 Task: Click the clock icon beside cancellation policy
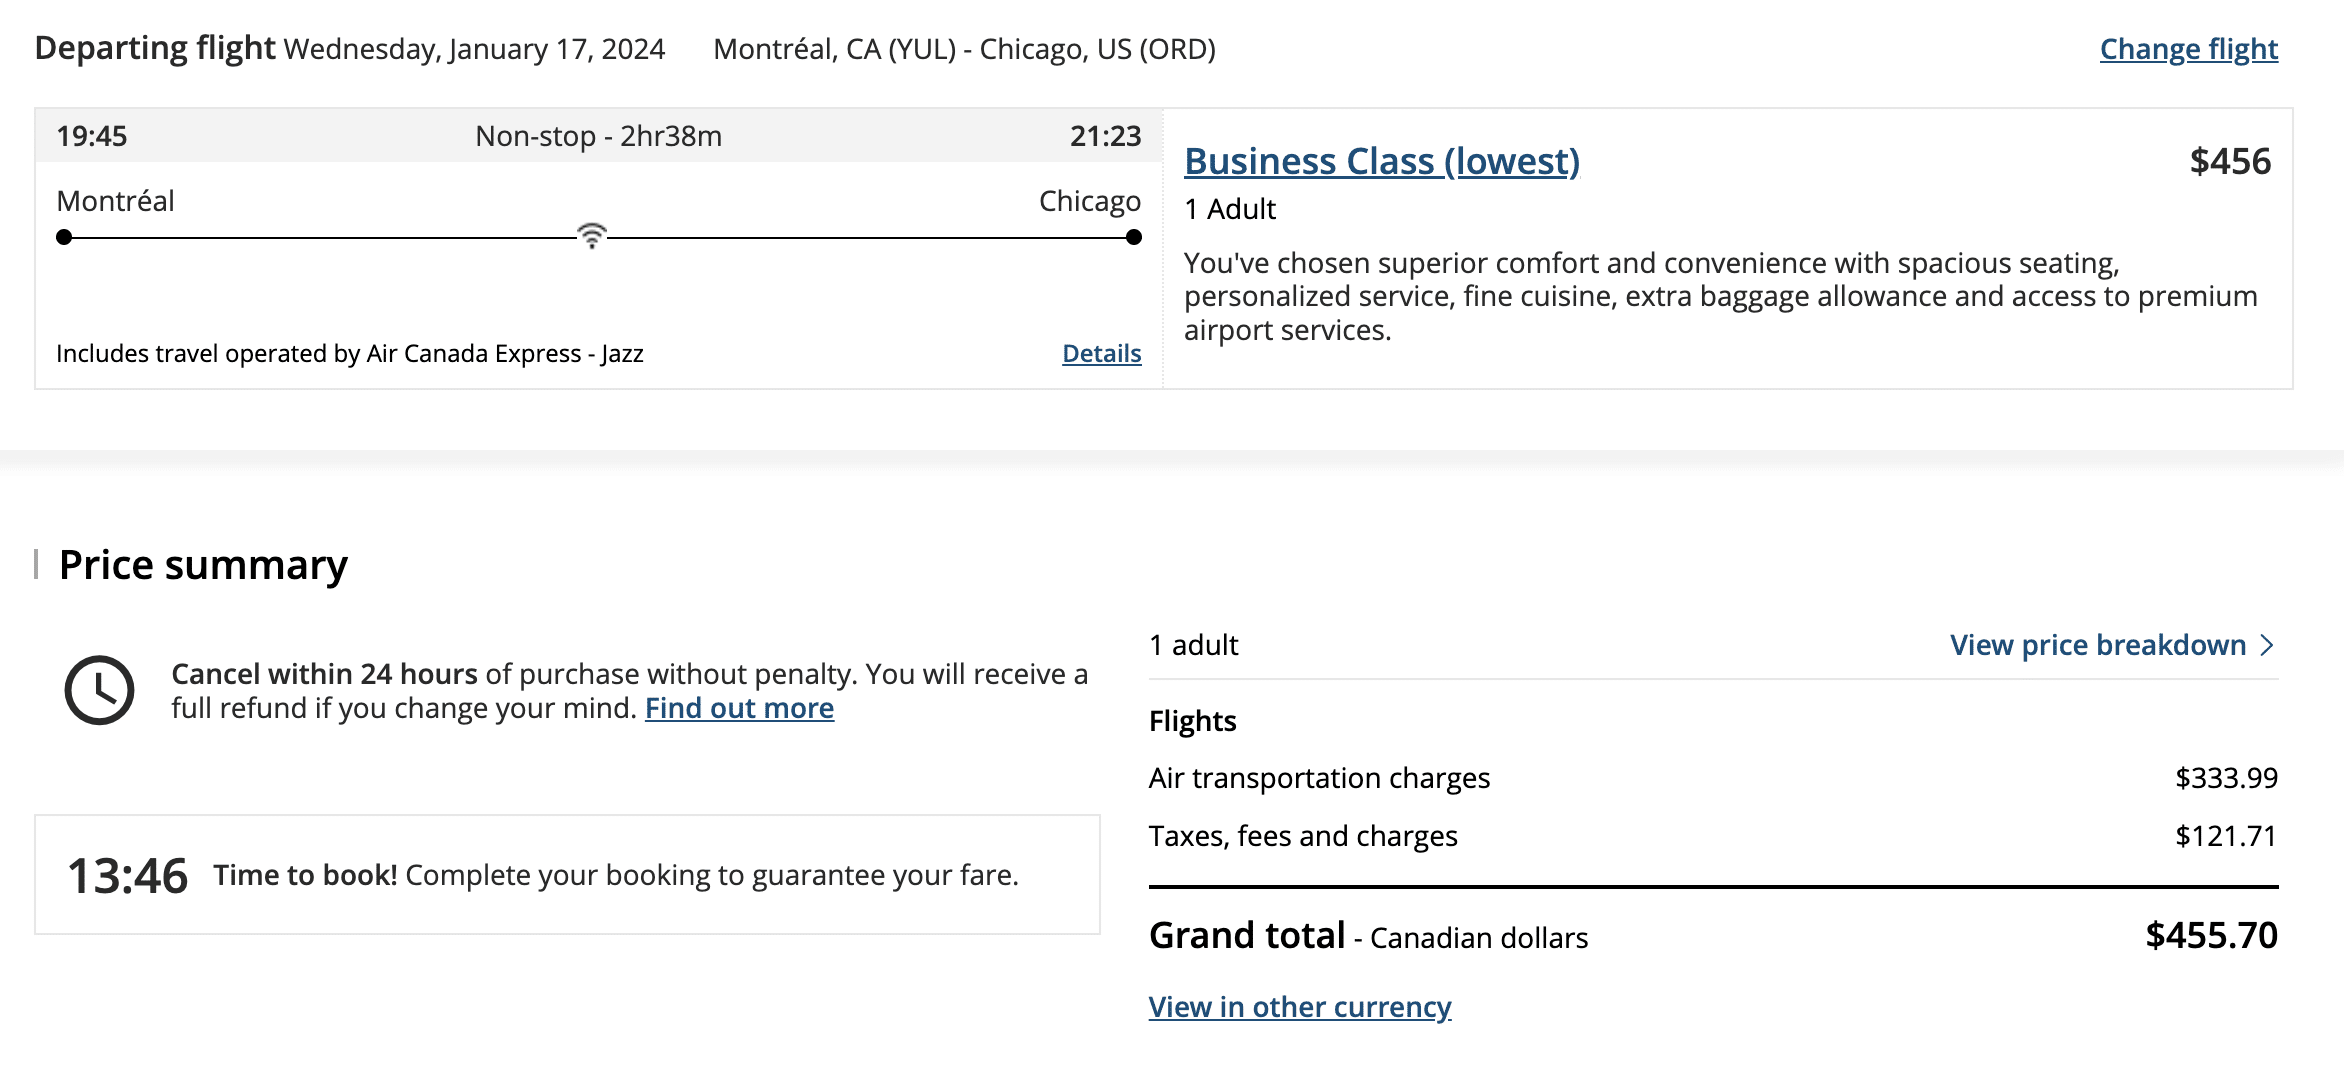tap(99, 690)
